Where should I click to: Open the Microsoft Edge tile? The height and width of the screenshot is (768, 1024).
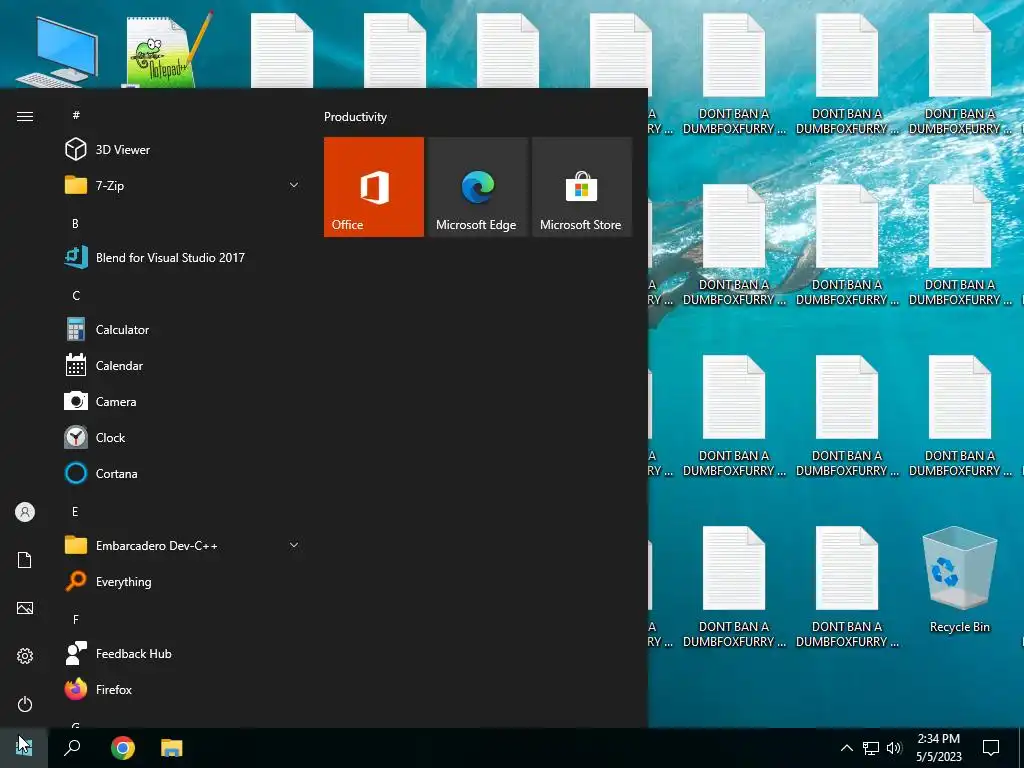477,187
